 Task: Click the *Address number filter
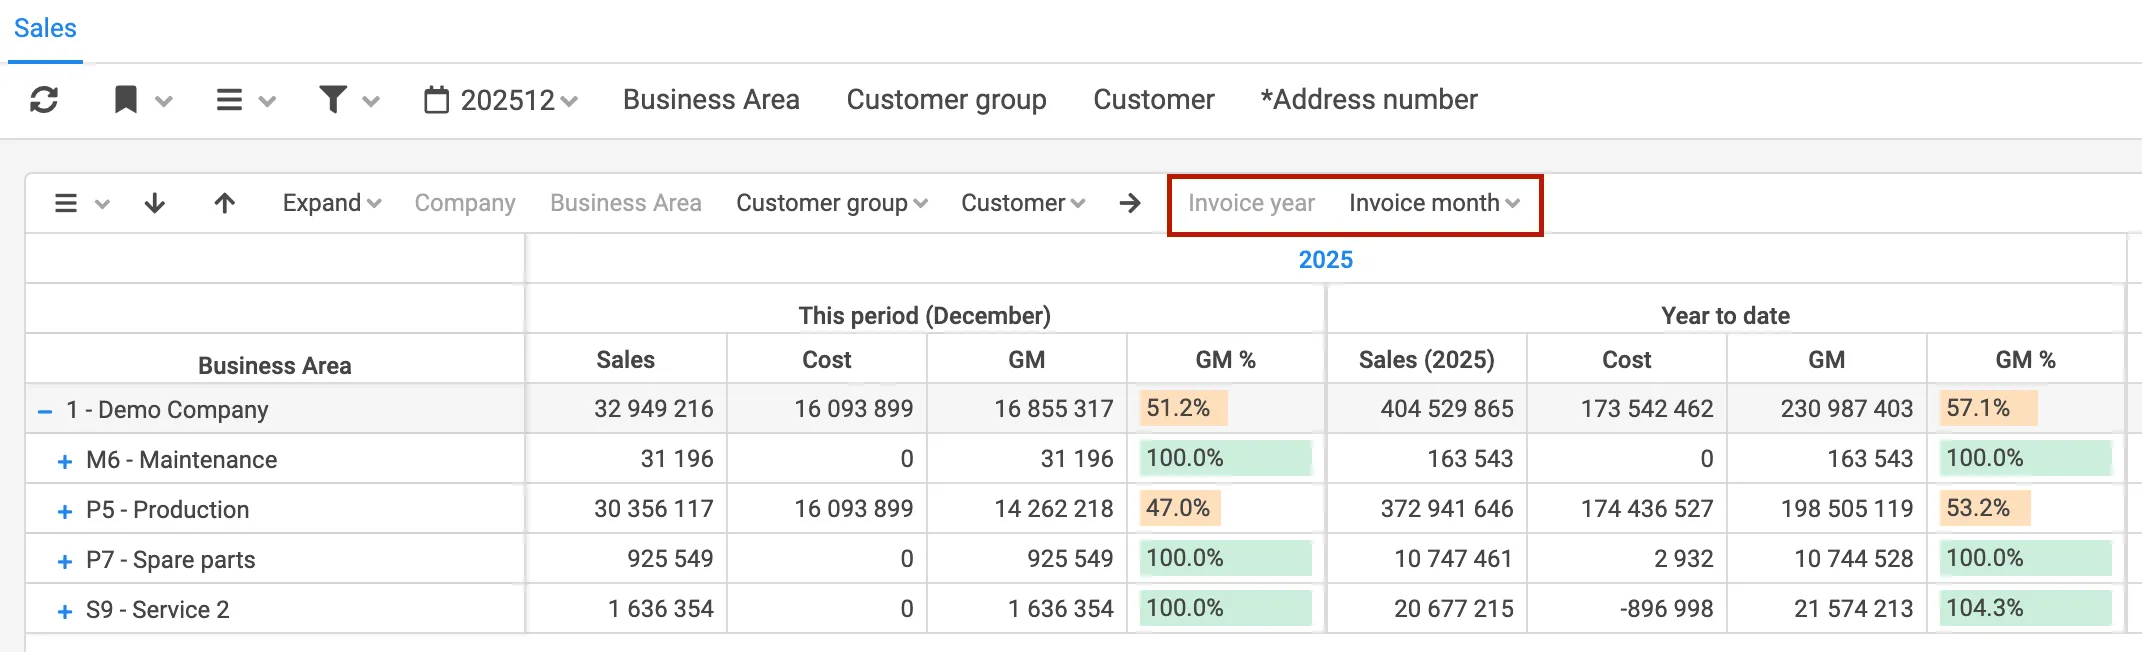1368,100
